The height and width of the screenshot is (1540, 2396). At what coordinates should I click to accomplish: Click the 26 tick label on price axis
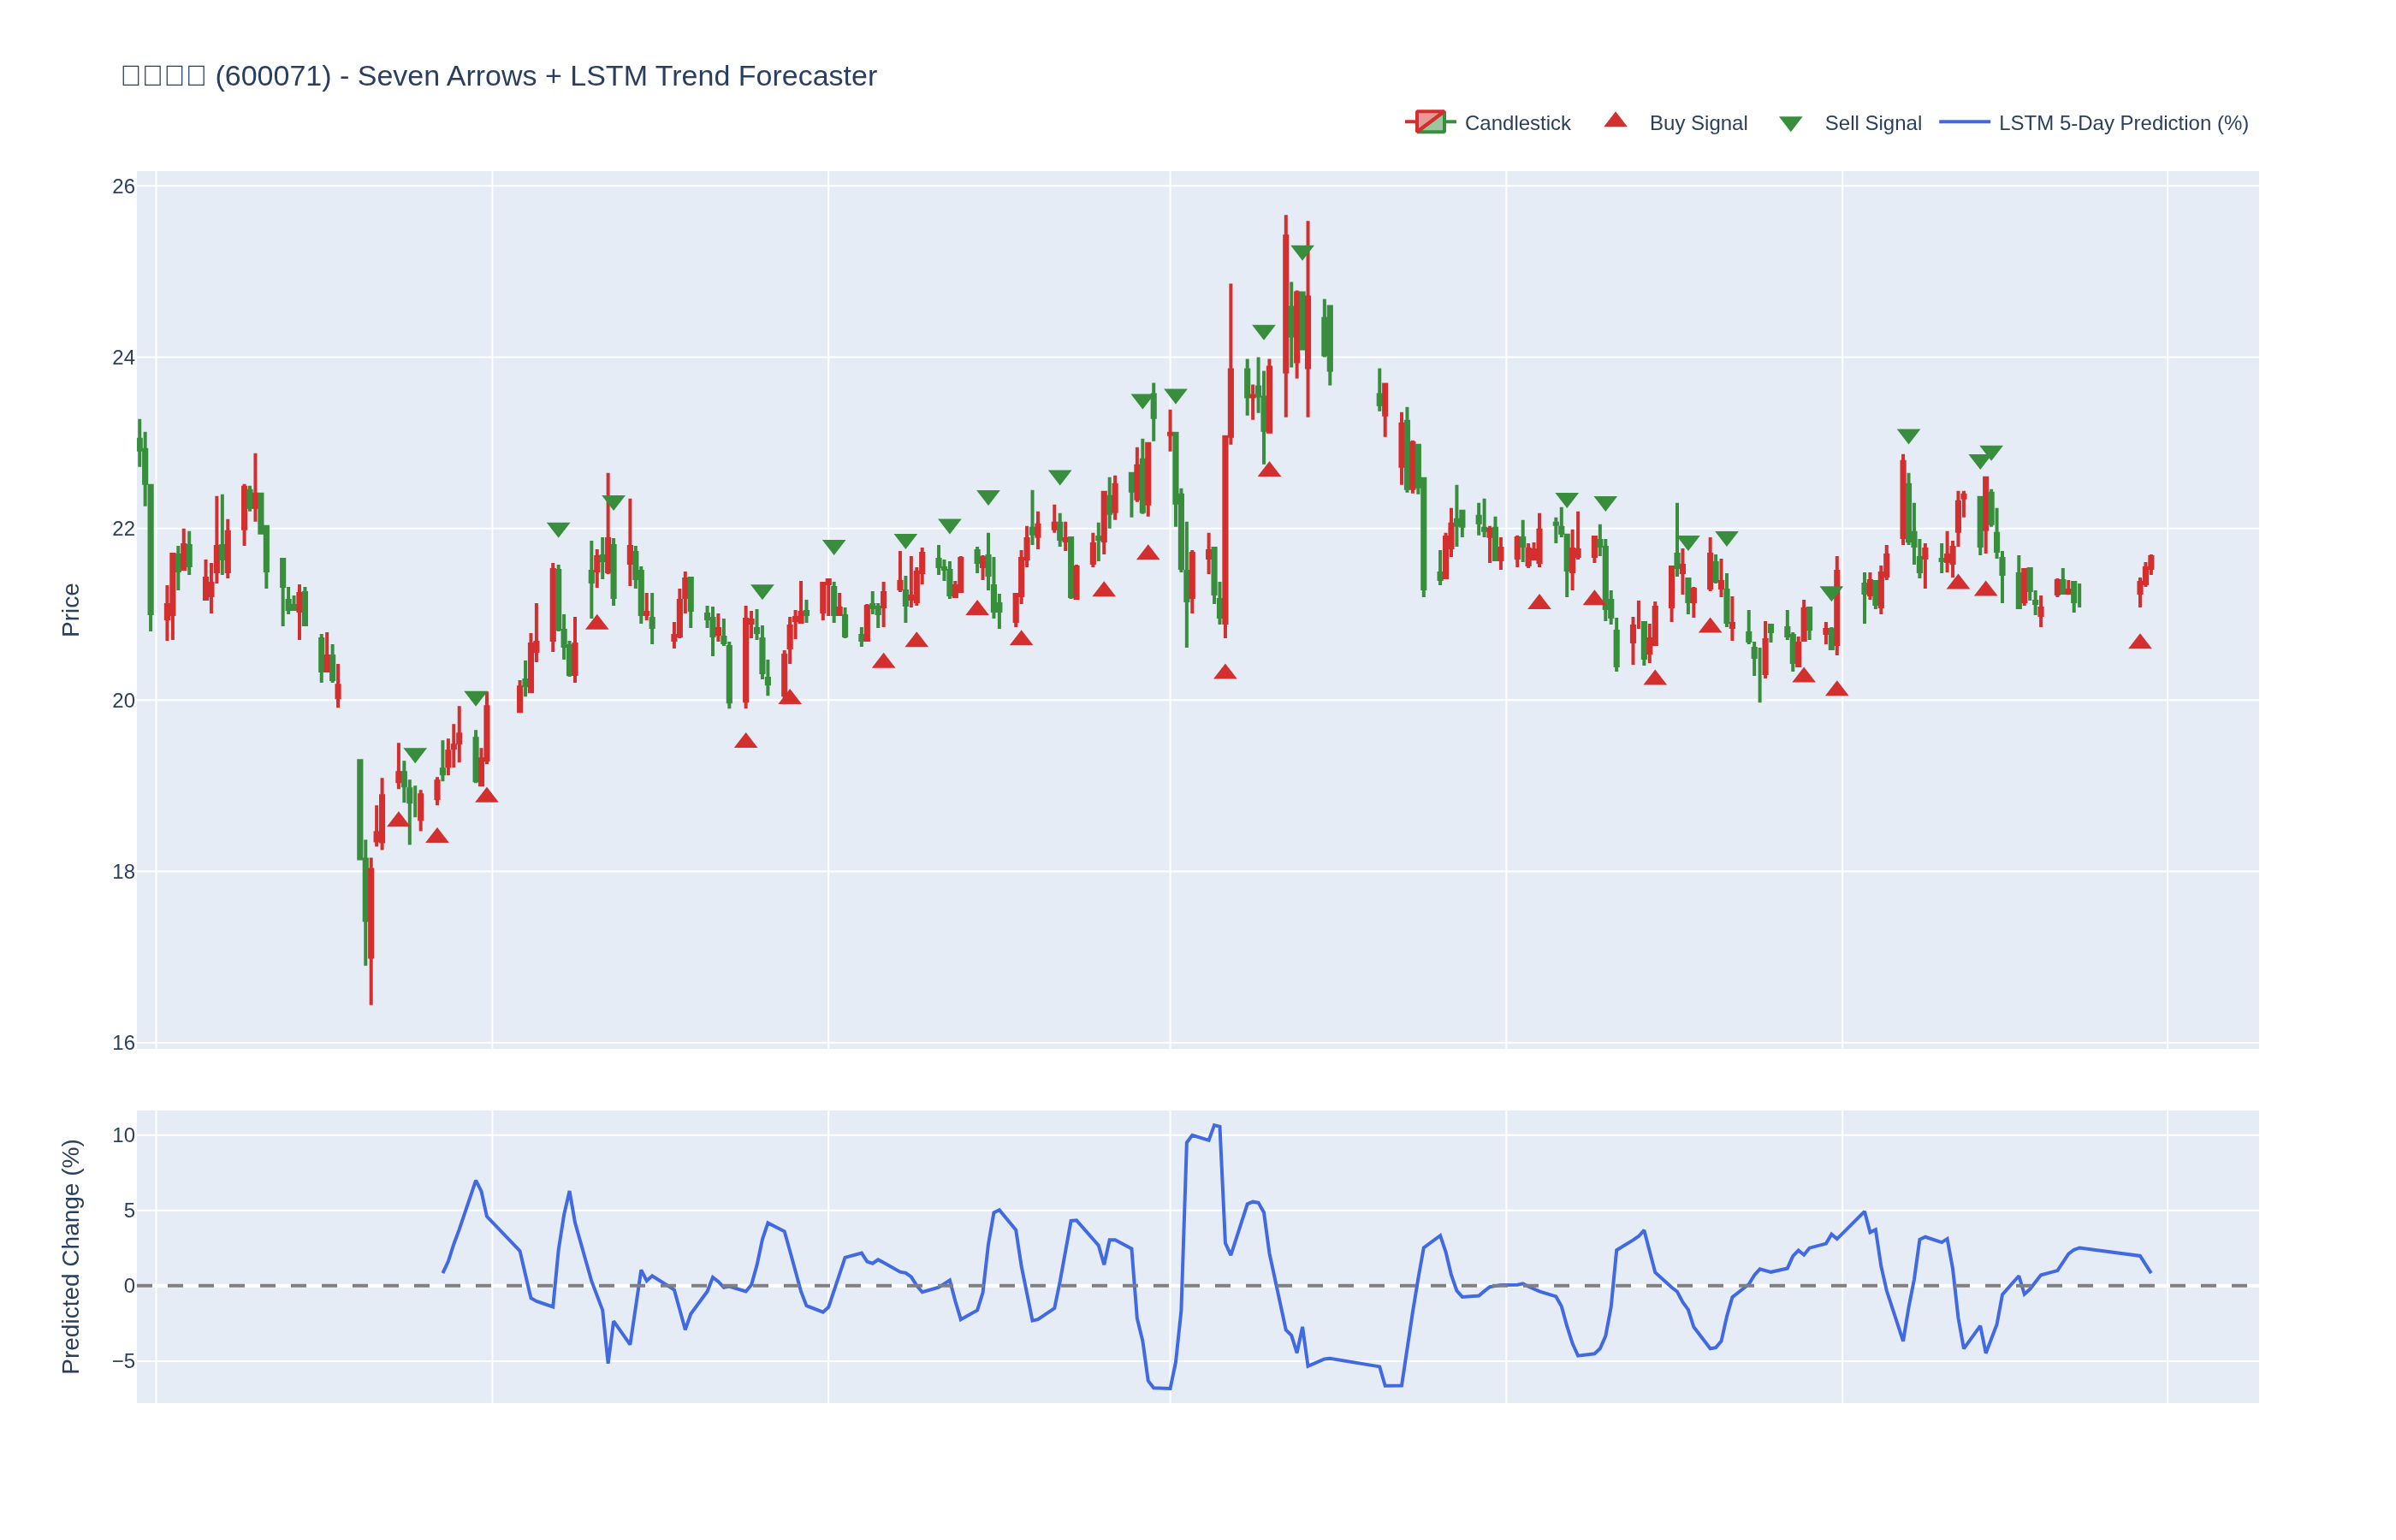click(x=123, y=187)
